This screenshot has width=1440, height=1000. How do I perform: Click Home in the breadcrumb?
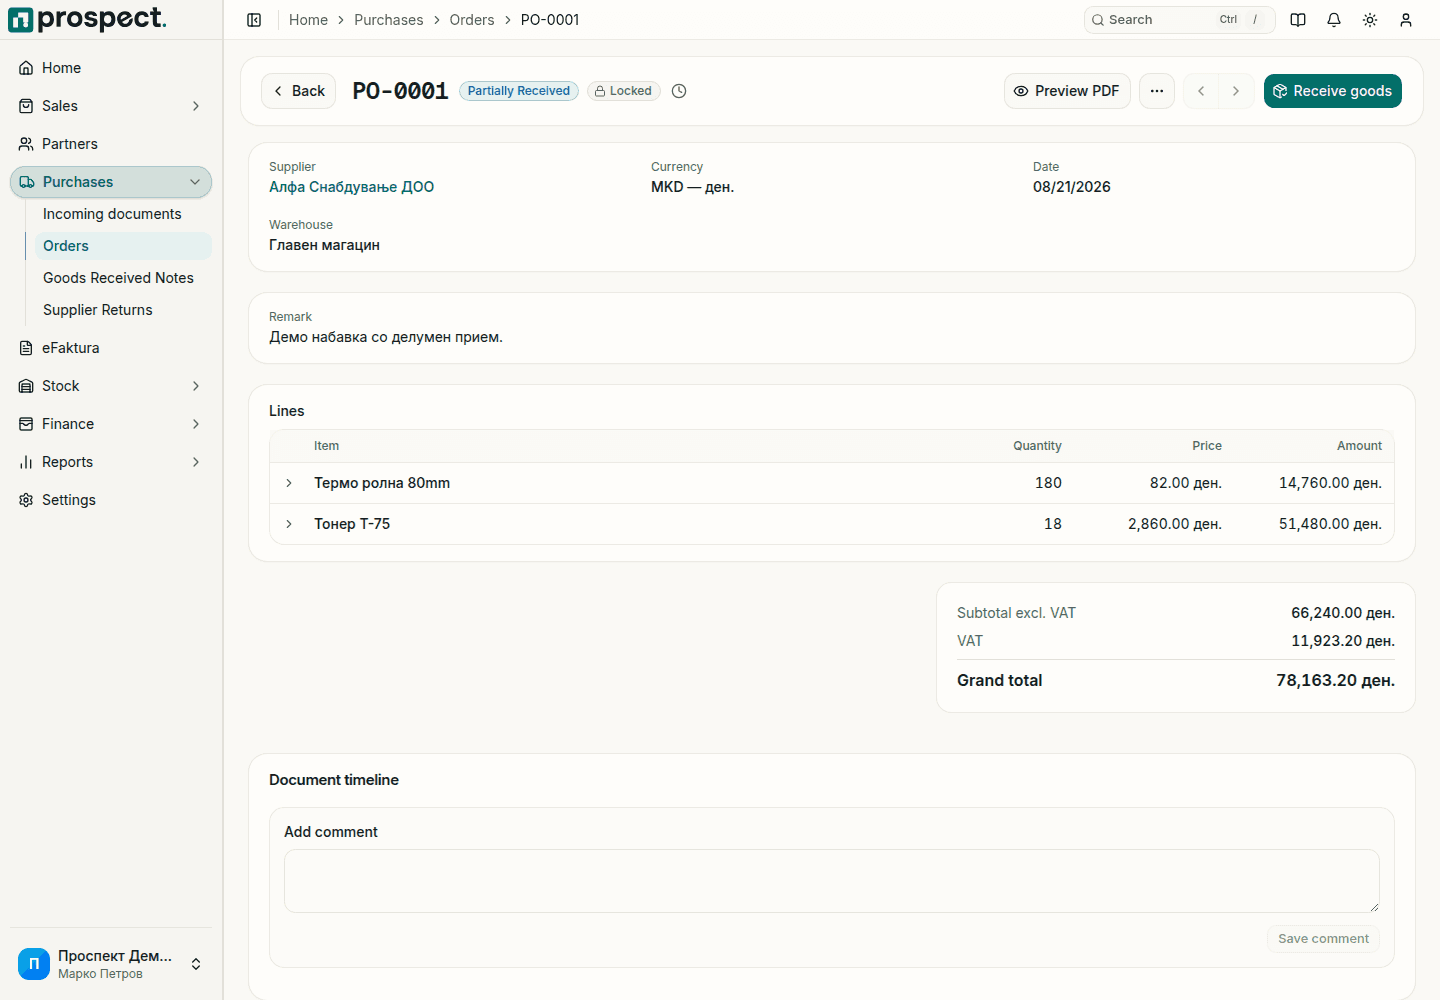[x=308, y=20]
